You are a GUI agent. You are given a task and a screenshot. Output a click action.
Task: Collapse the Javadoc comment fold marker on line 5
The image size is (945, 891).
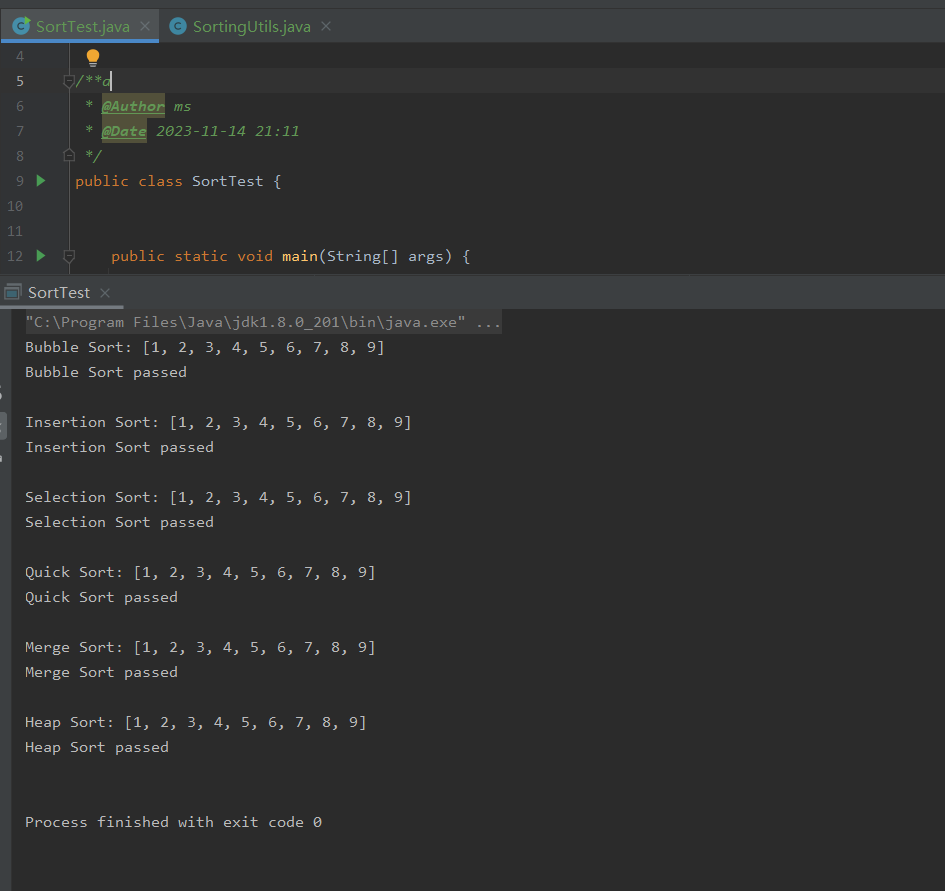pos(69,81)
